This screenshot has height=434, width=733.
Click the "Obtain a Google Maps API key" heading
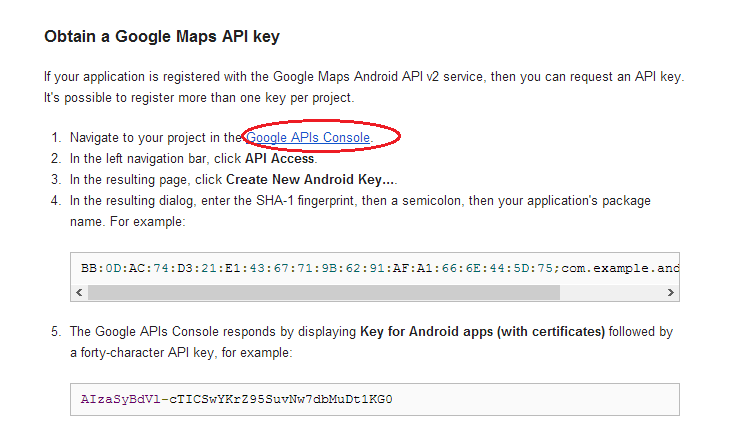[x=162, y=37]
